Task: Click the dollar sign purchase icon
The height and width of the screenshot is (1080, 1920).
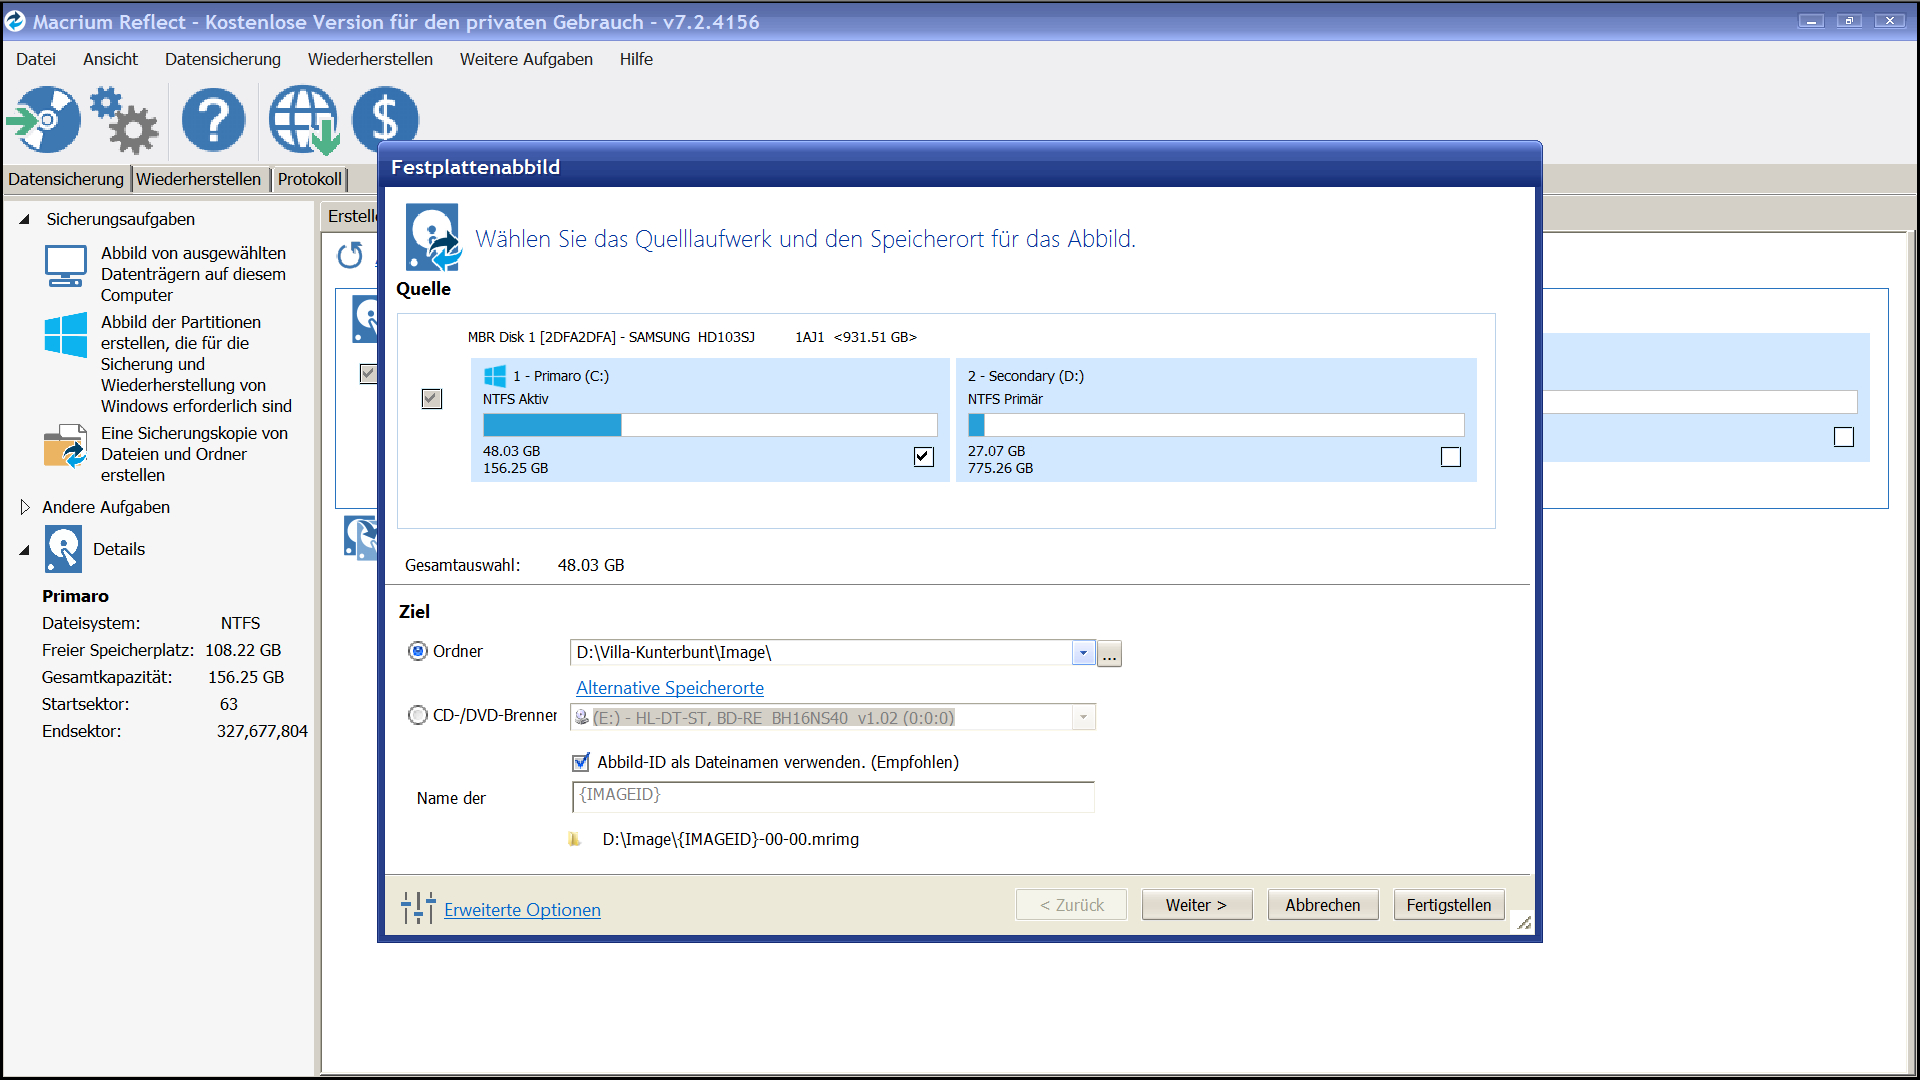Action: pos(385,117)
